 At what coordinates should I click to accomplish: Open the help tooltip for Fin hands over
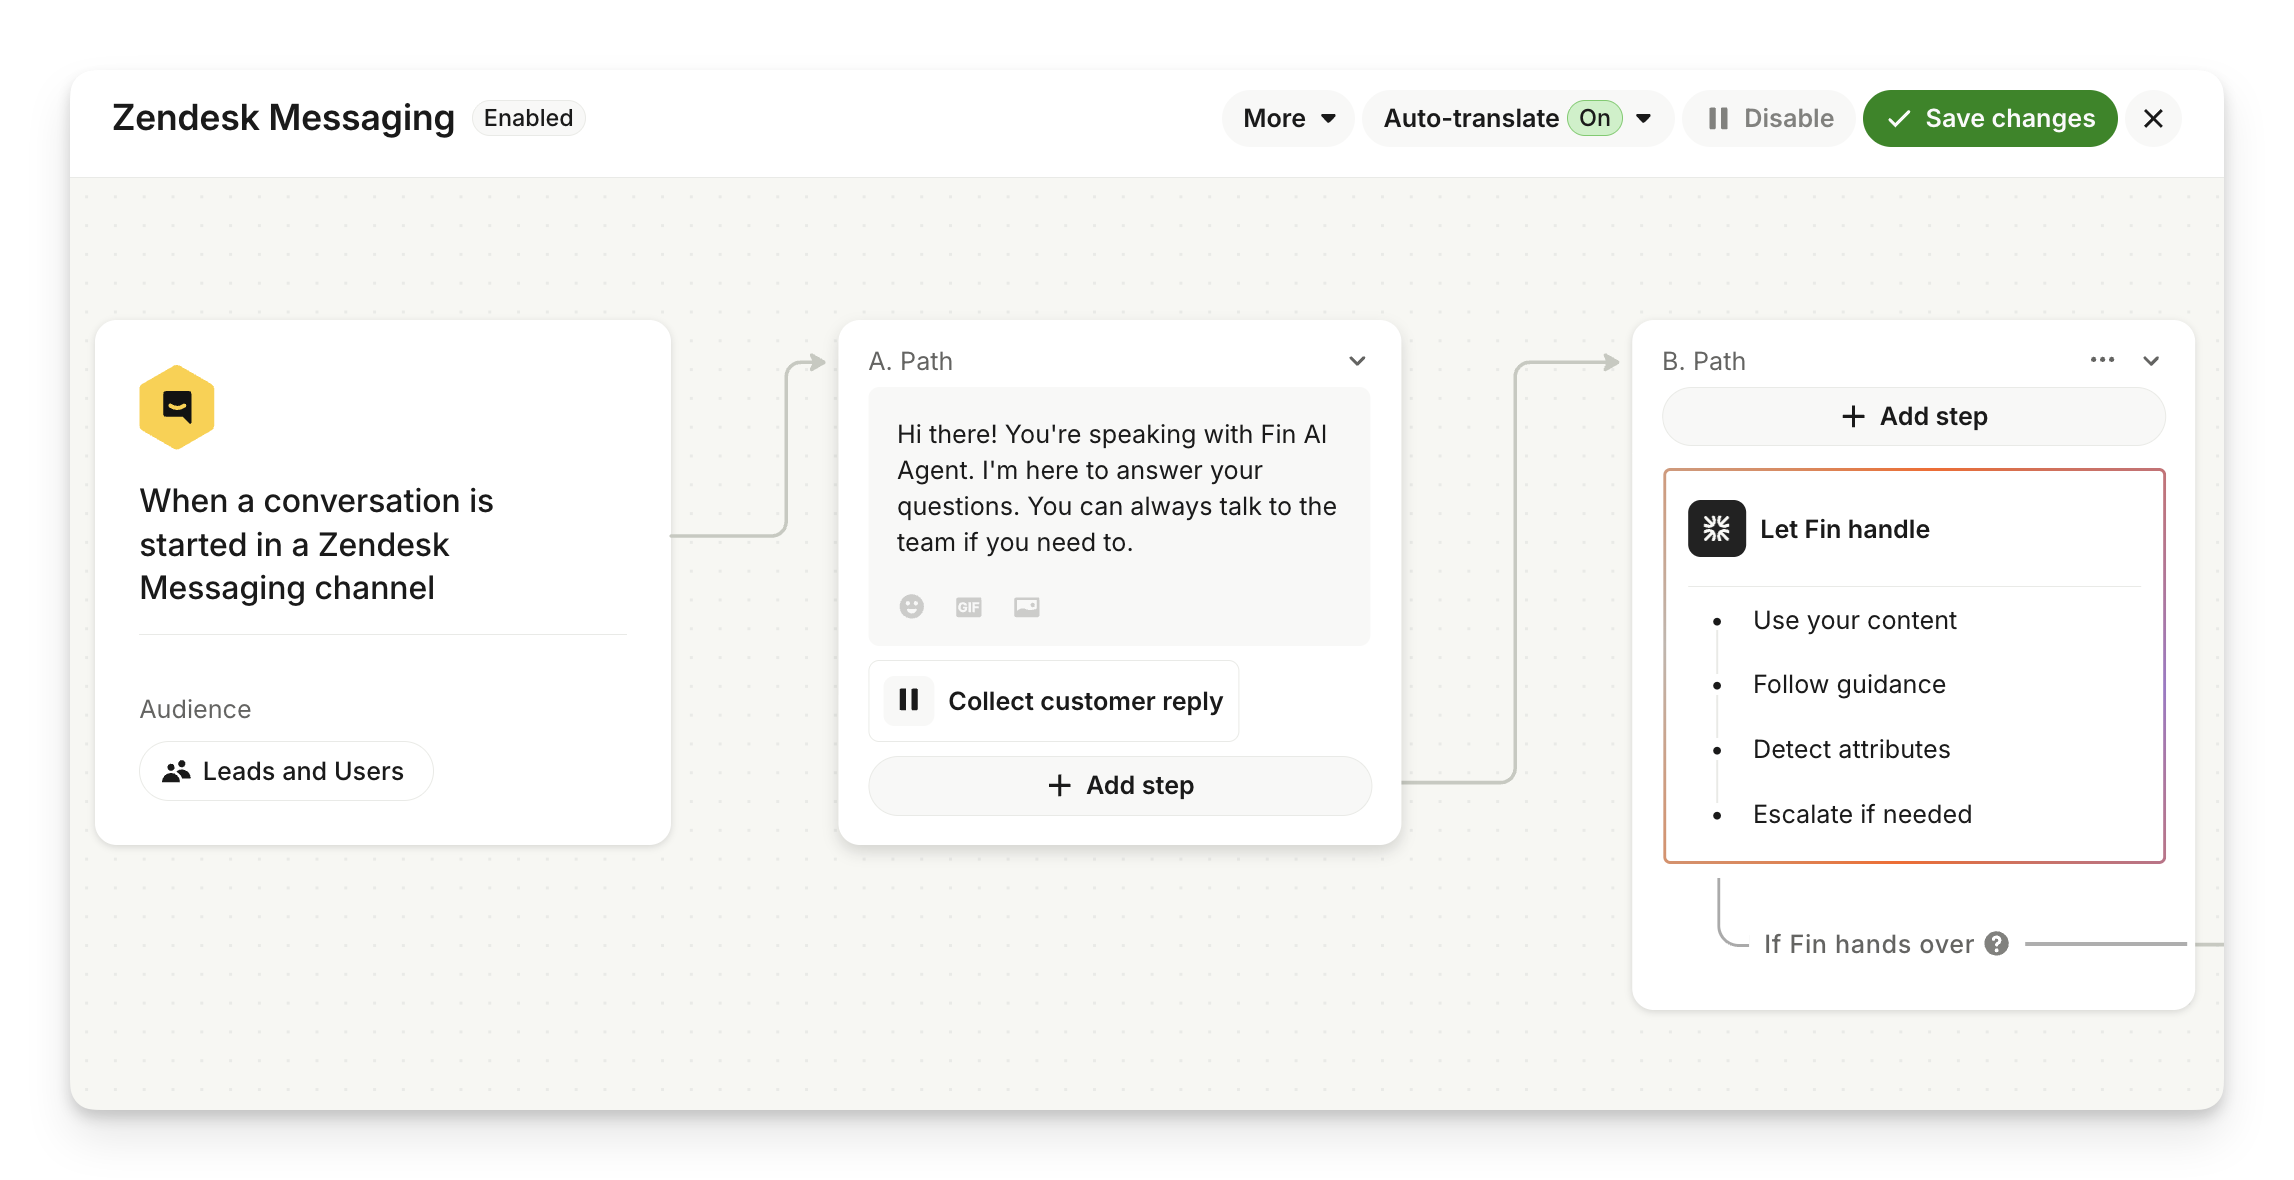[1997, 944]
